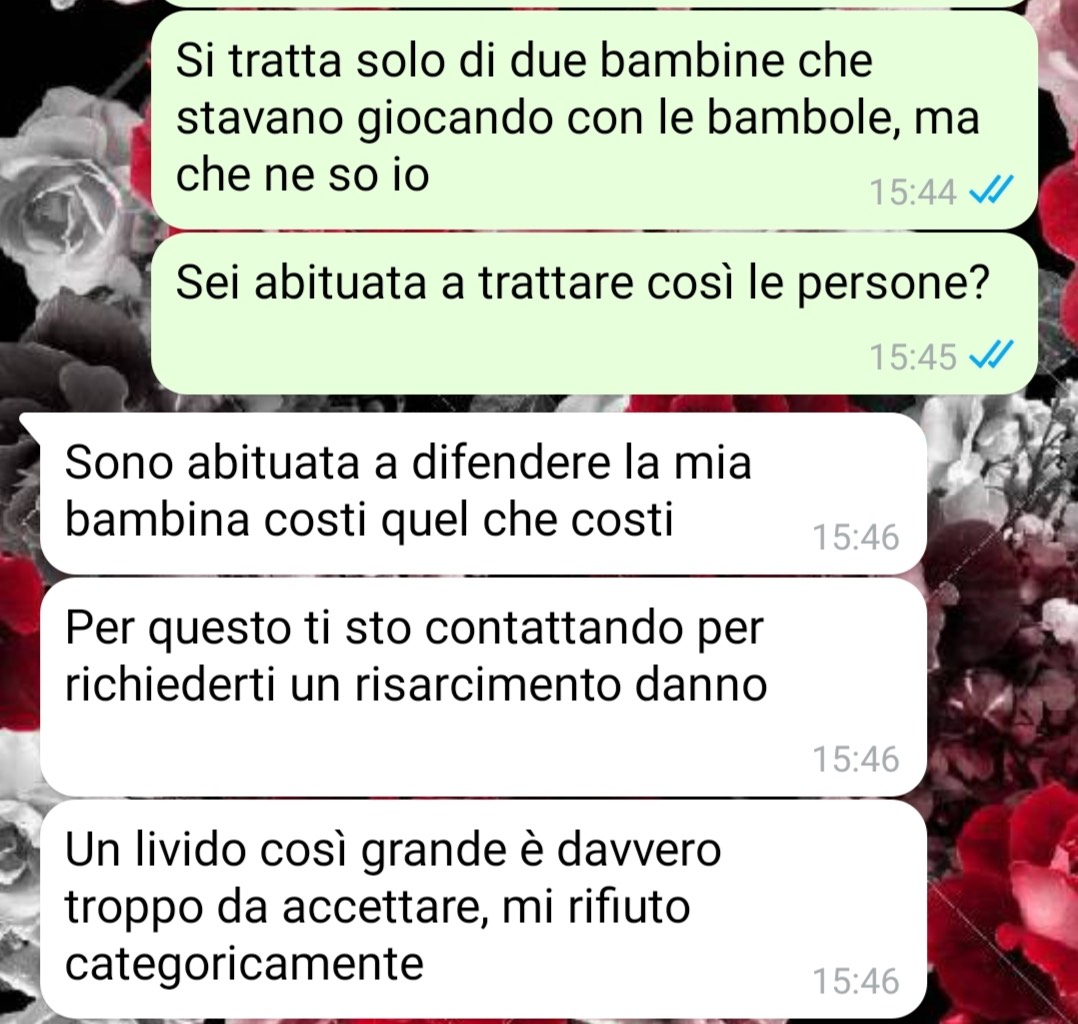This screenshot has width=1078, height=1024.
Task: Tap the 15:46 timestamp next to 'categoricamente'
Action: click(x=855, y=981)
